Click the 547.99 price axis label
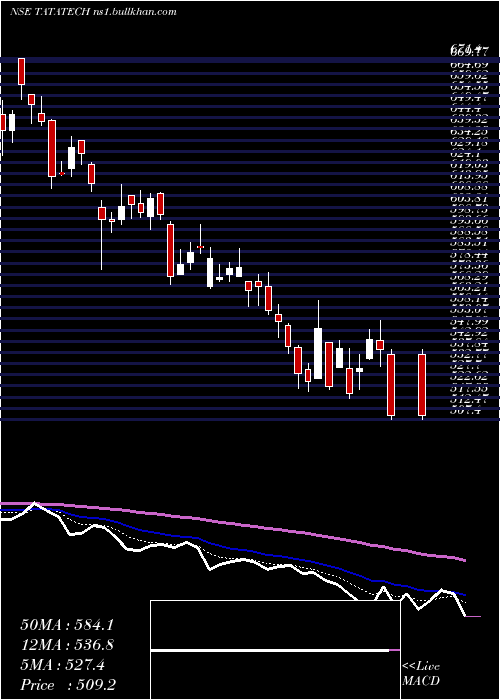The width and height of the screenshot is (500, 700). (468, 321)
